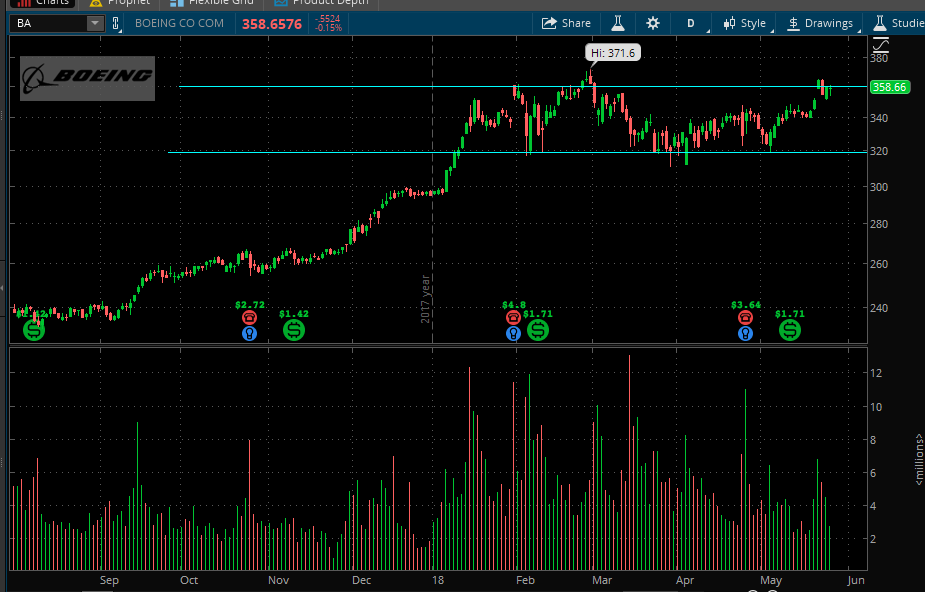Click the dividend icon before Sep

tap(34, 330)
